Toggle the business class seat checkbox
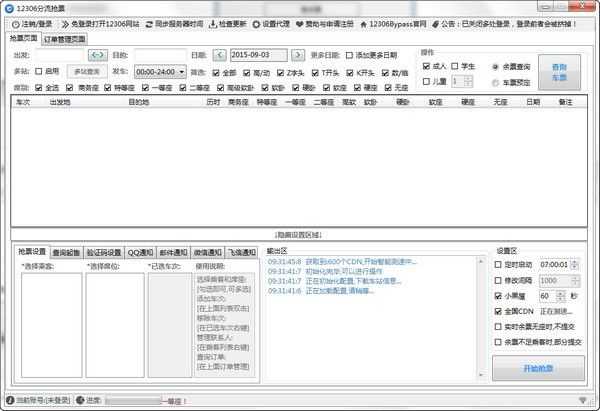The width and height of the screenshot is (600, 411). 69,88
